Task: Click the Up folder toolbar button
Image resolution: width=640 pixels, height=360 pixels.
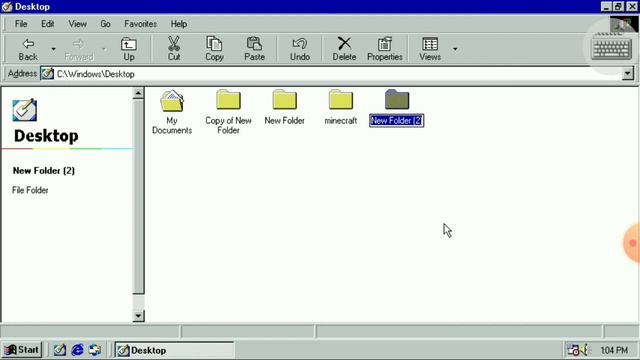Action: [129, 49]
